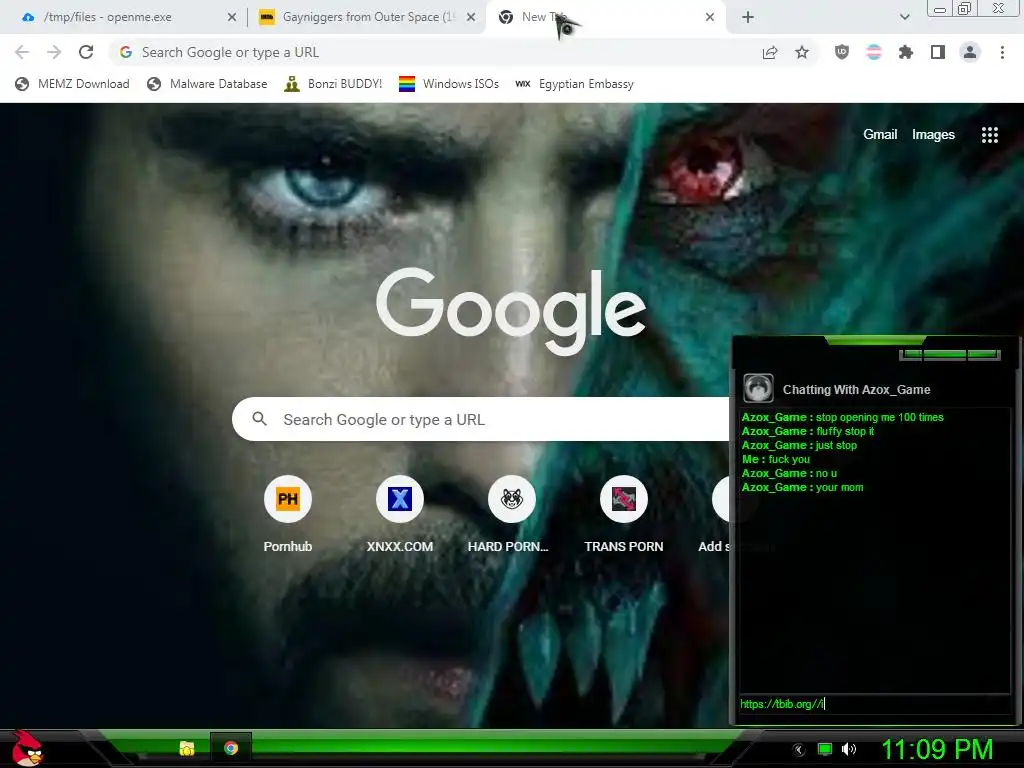1024x768 pixels.
Task: Close the IMDb movie tab
Action: [471, 17]
